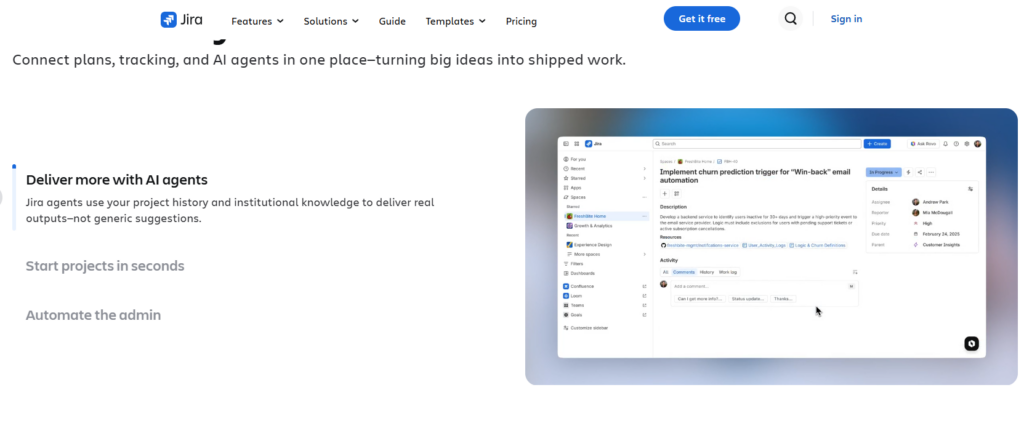1024x425 pixels.
Task: Click the Get it free button
Action: [x=701, y=19]
